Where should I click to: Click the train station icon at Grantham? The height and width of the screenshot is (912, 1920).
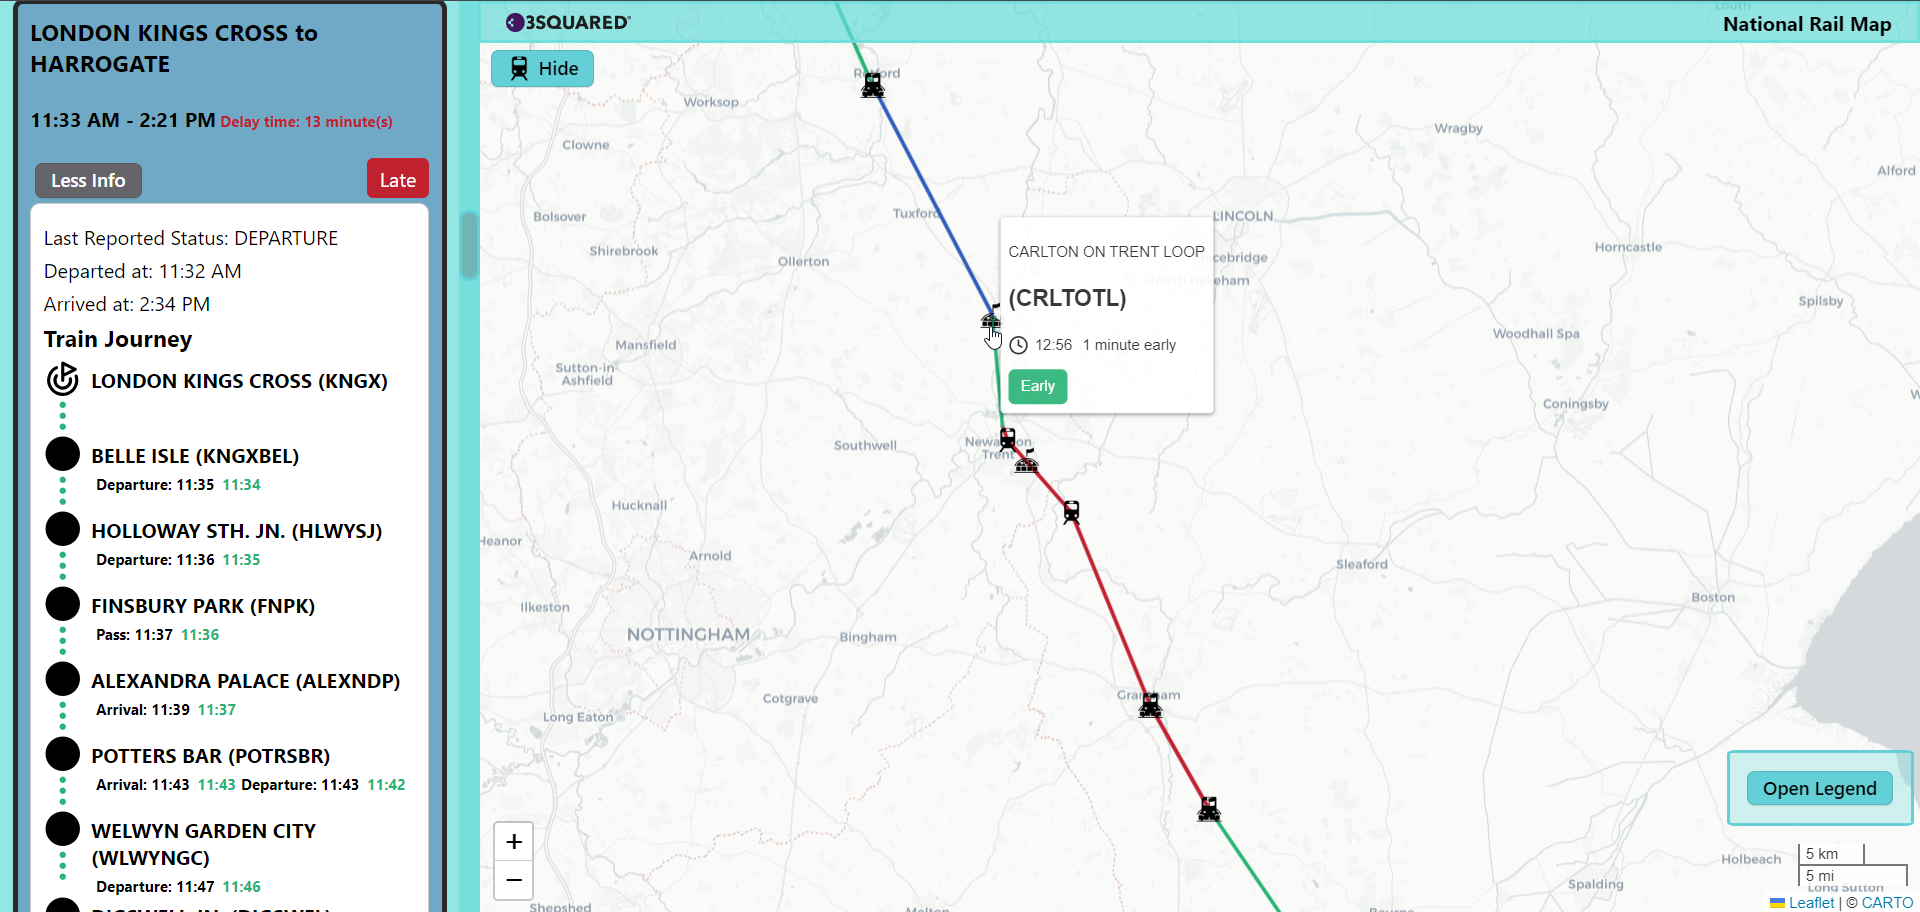pyautogui.click(x=1151, y=706)
